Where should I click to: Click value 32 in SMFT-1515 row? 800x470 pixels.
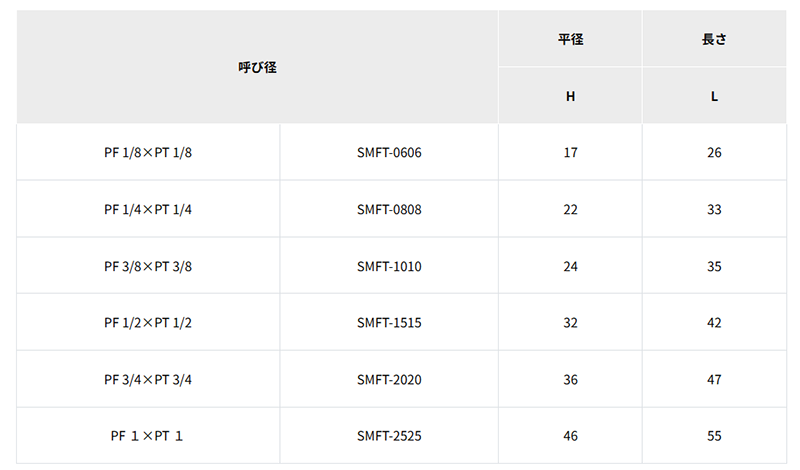point(570,323)
